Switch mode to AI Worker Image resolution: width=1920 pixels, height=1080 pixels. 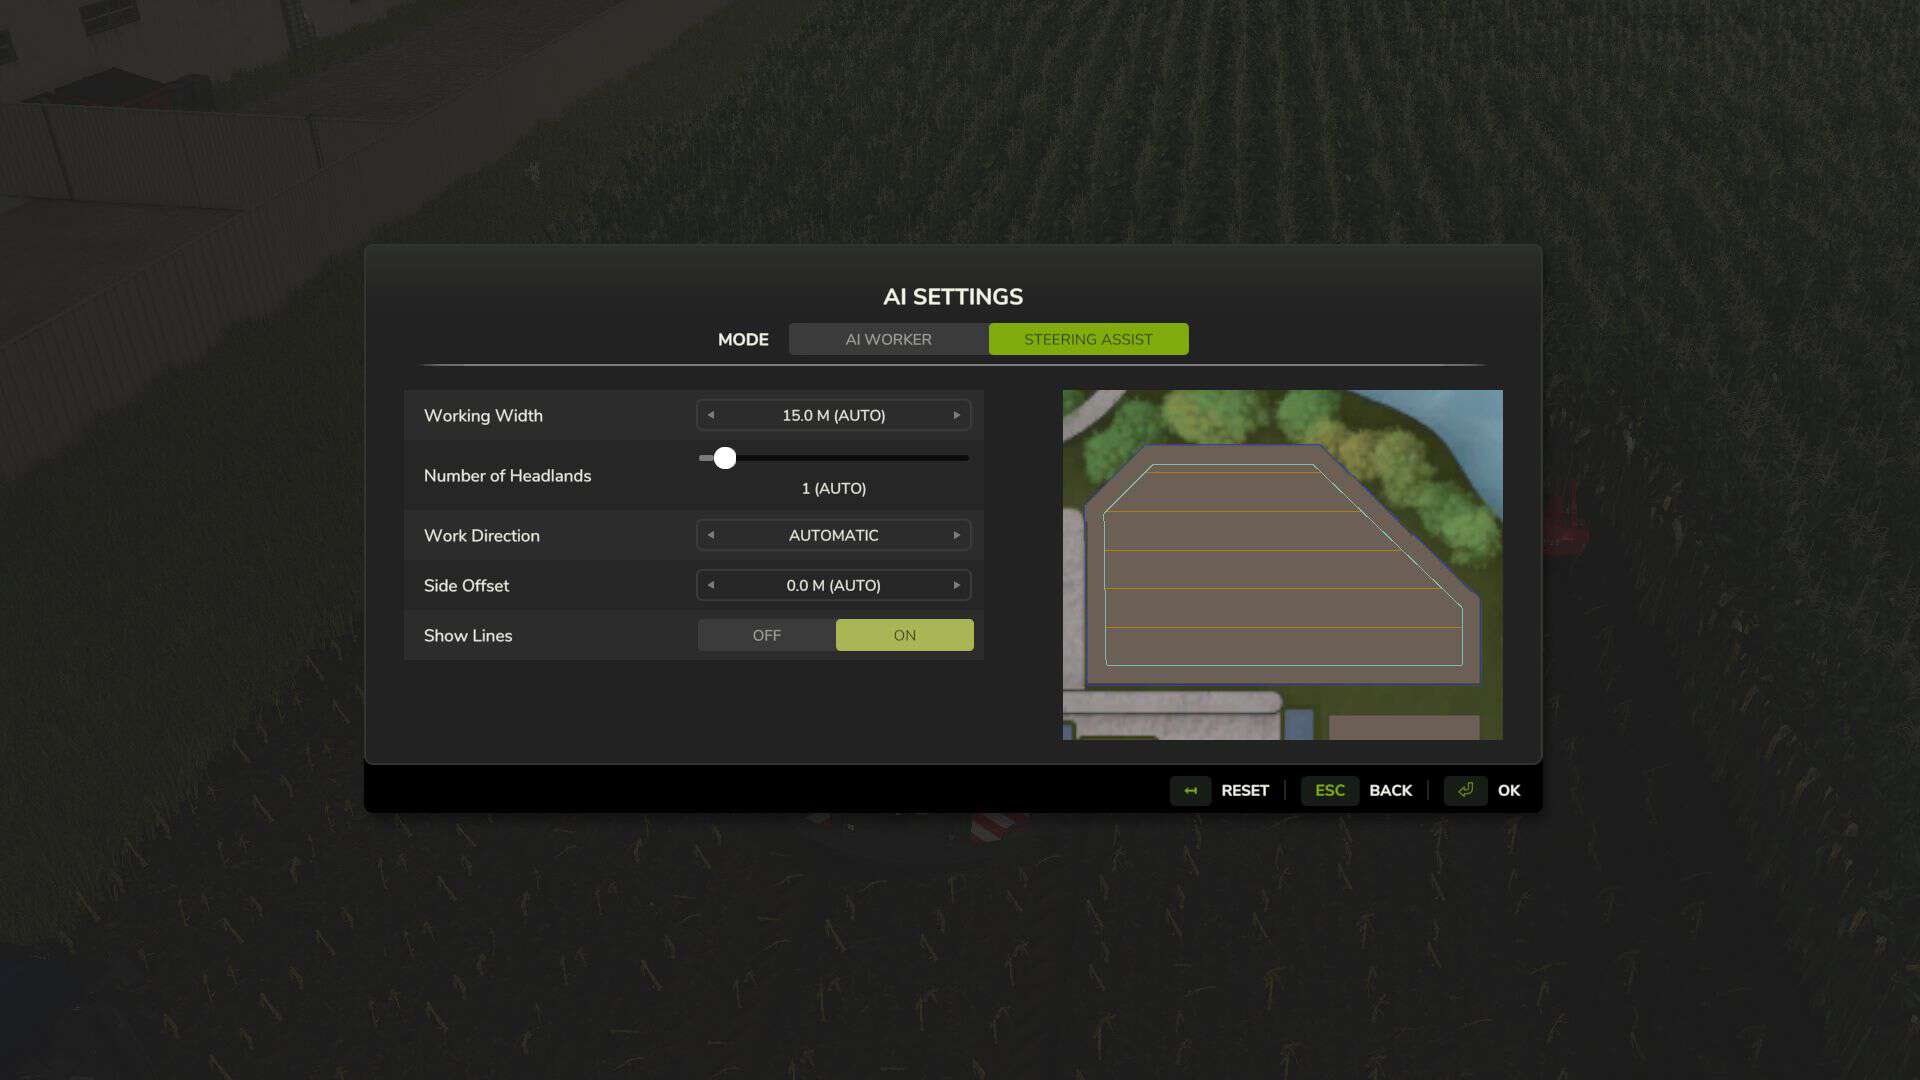[x=888, y=339]
